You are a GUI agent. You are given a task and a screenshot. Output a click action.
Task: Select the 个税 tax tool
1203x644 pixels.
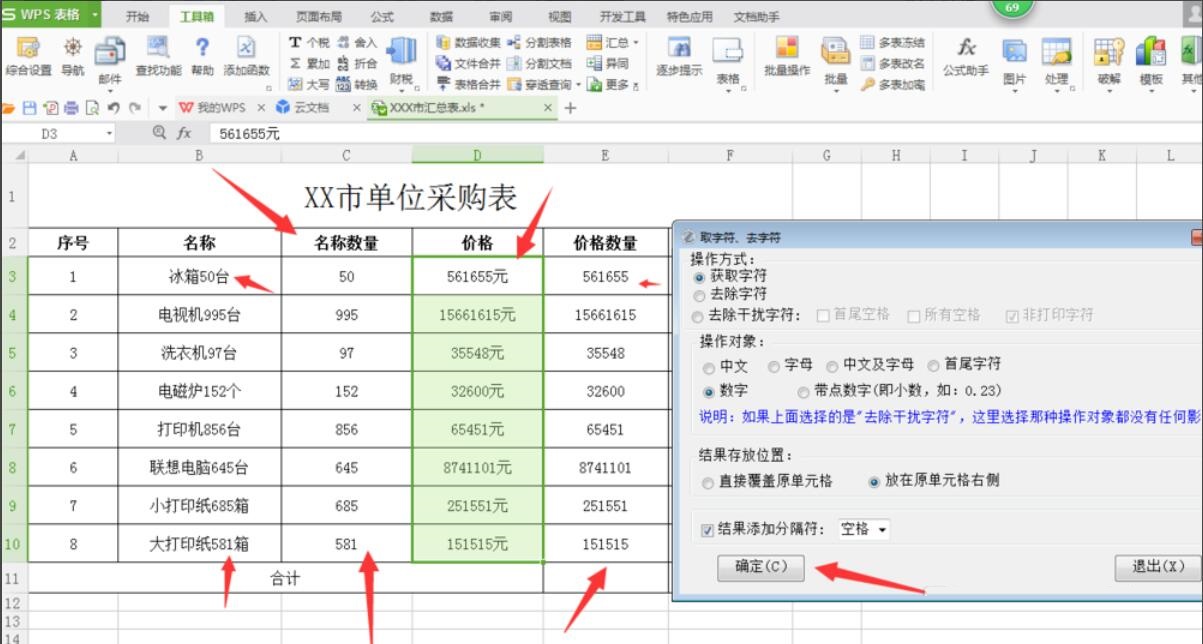point(309,42)
